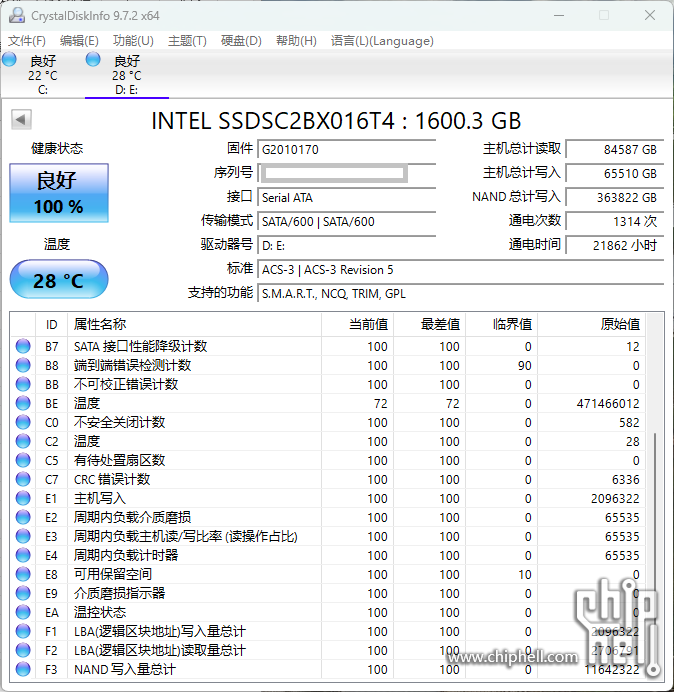674x692 pixels.
Task: Click status orb for BE 温度 row
Action: click(x=23, y=403)
